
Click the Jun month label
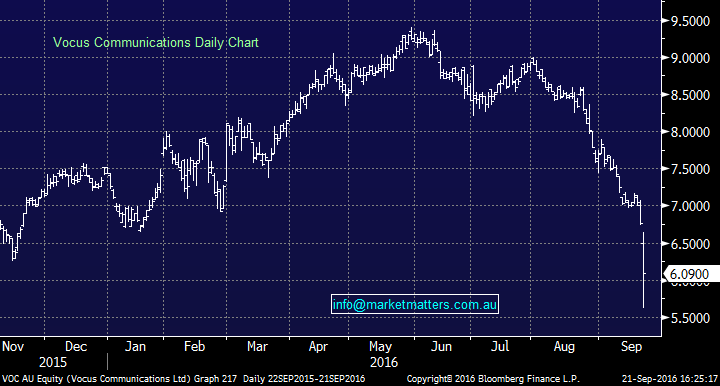pyautogui.click(x=441, y=347)
